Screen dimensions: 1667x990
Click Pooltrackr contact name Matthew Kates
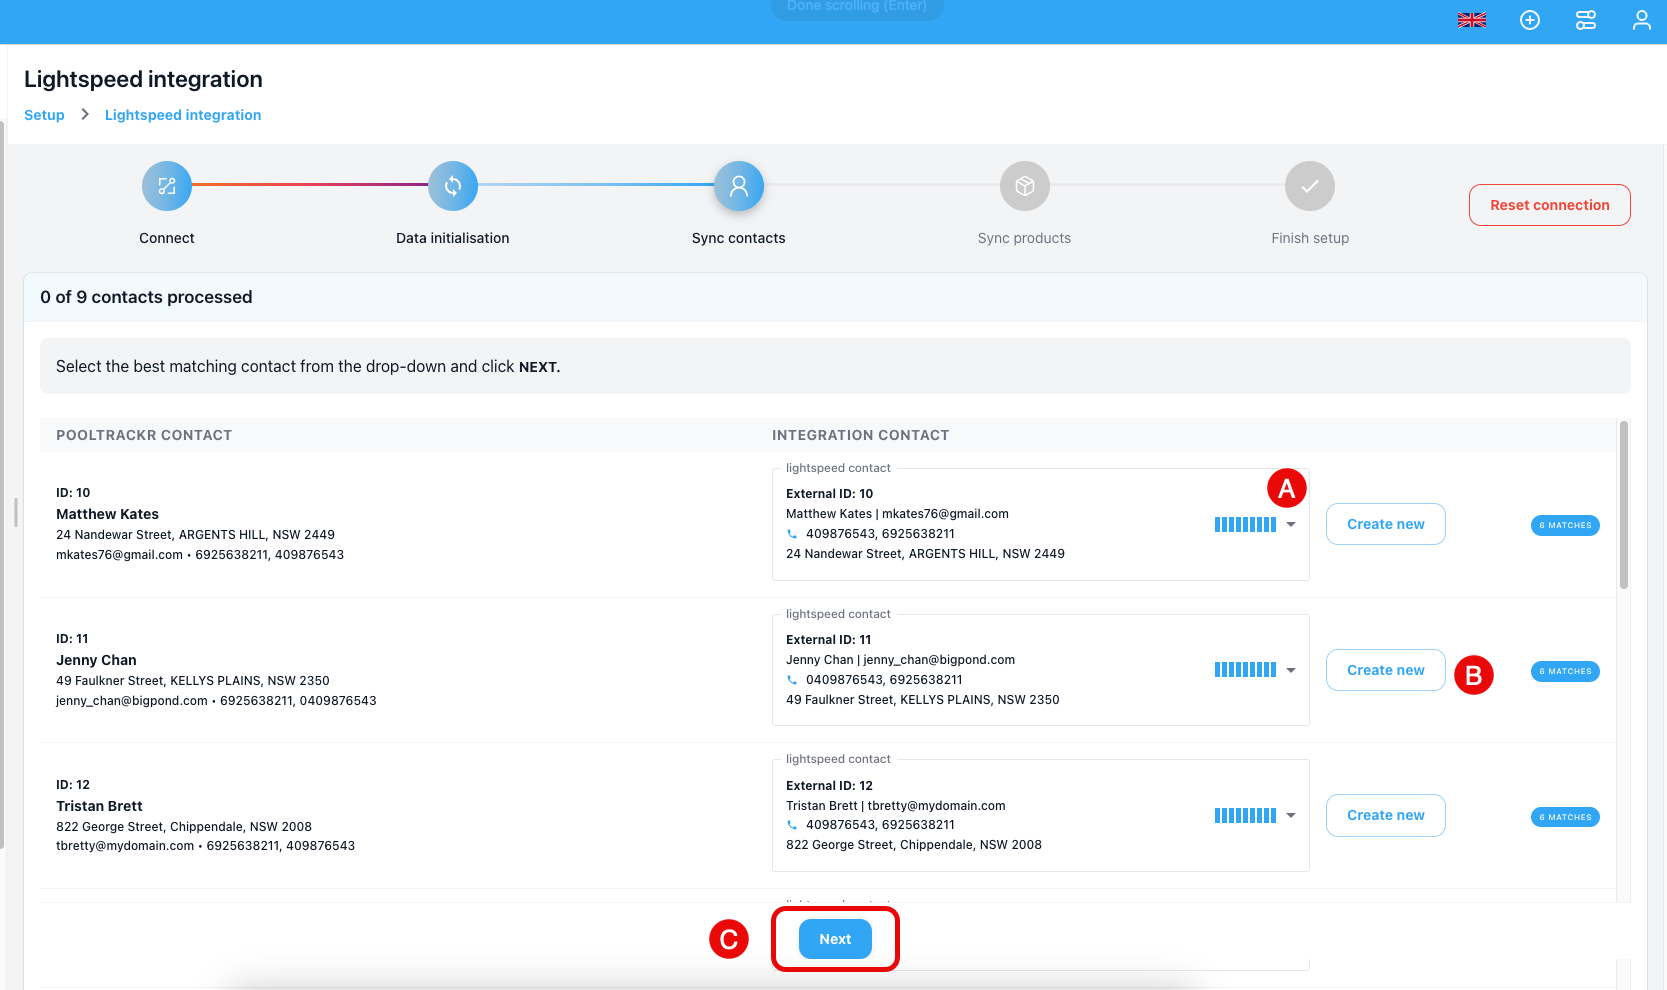tap(107, 514)
